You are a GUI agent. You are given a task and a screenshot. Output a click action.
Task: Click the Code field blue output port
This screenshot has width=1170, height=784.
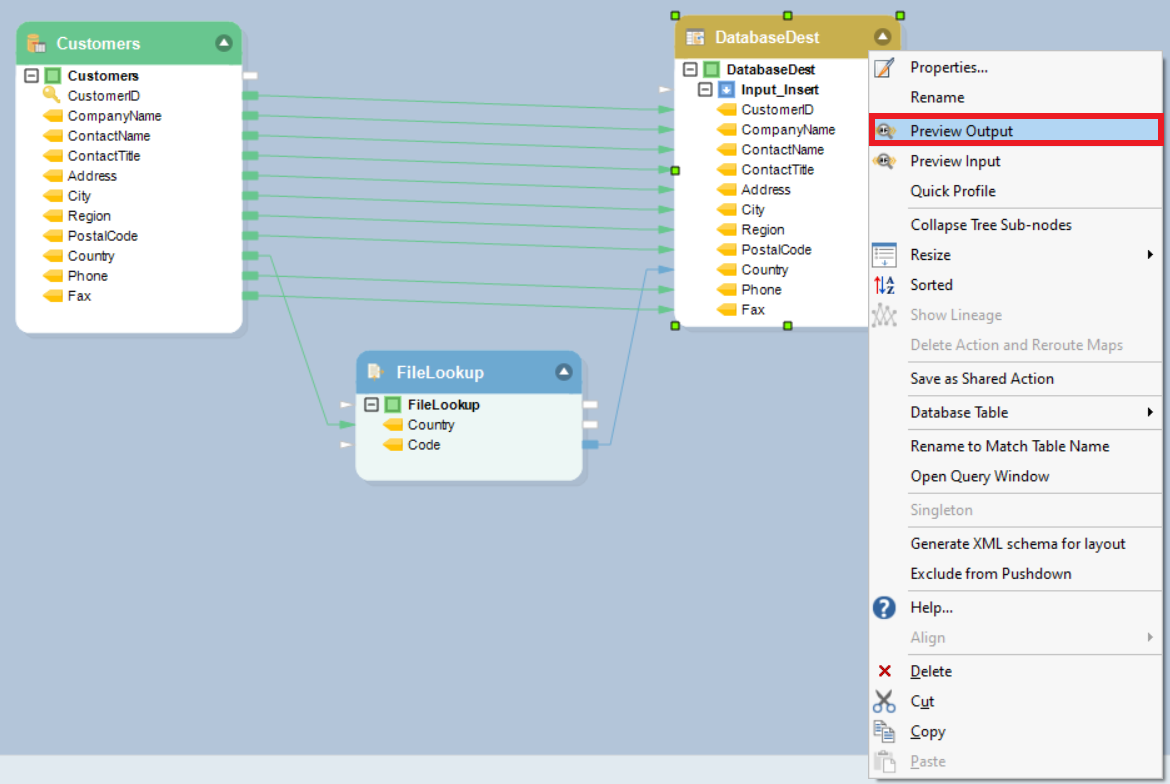tap(590, 445)
